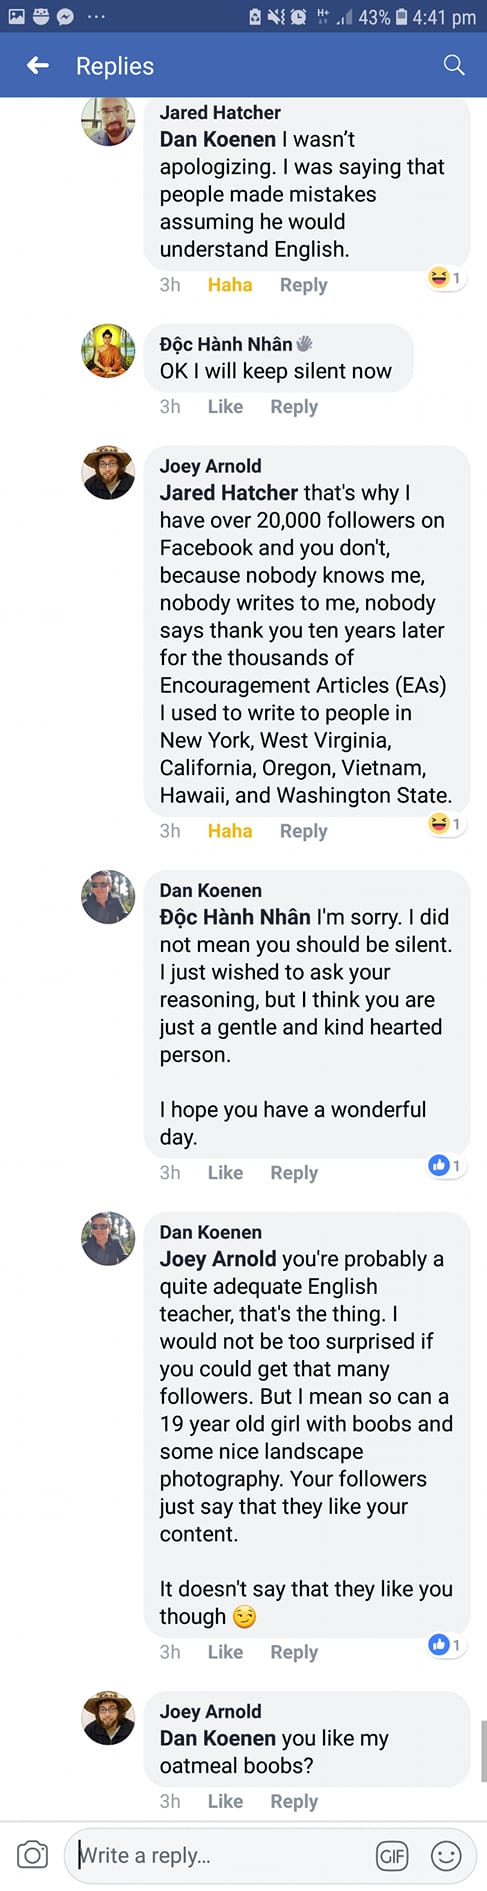The height and width of the screenshot is (1891, 487).
Task: Tap the back arrow in Replies header
Action: (x=38, y=65)
